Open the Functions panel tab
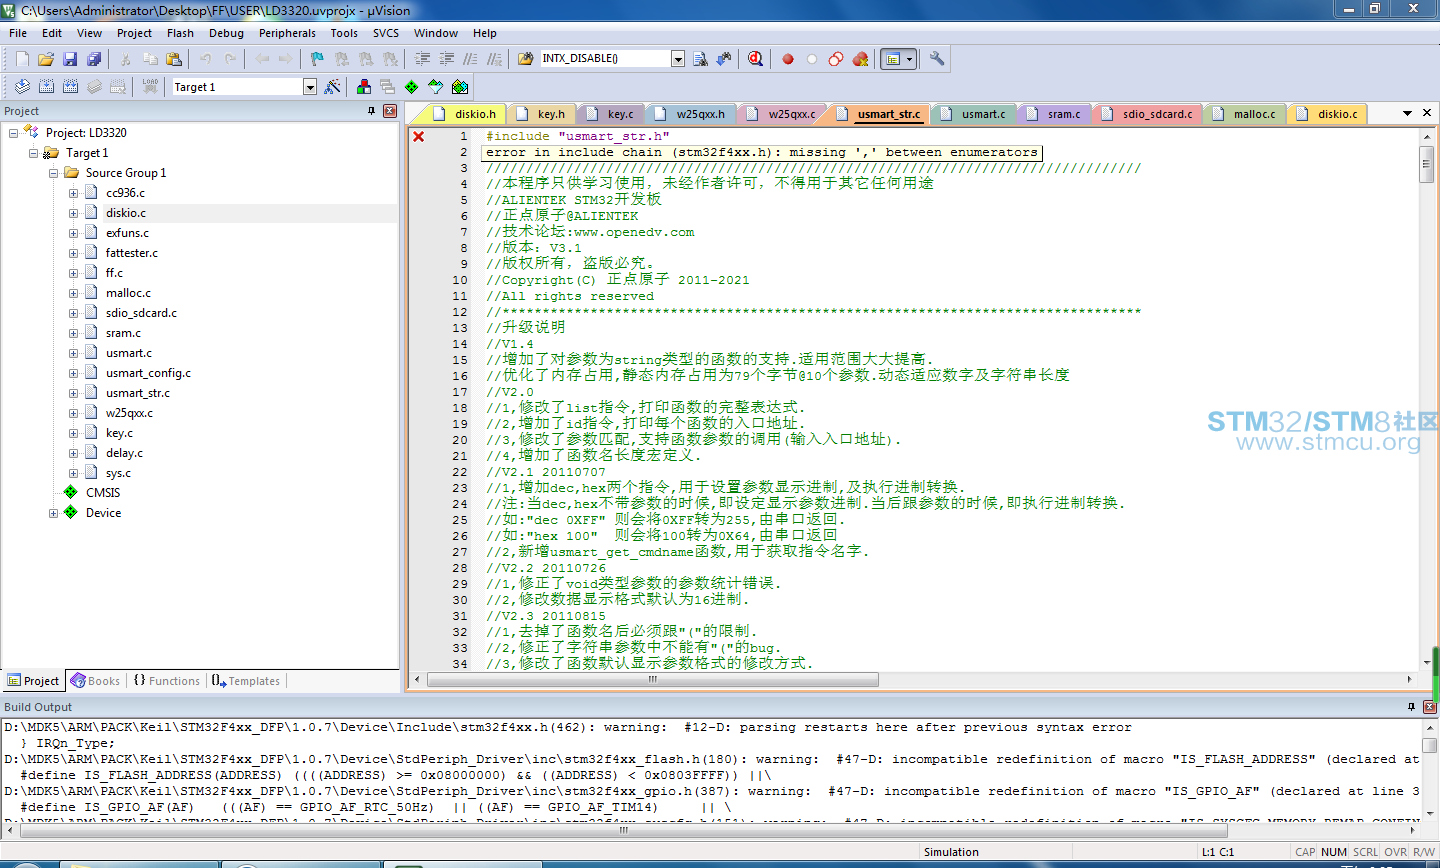This screenshot has width=1440, height=868. (x=167, y=681)
